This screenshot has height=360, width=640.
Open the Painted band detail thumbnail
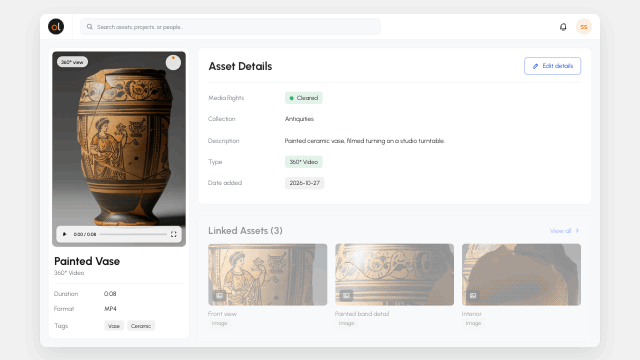pos(394,275)
